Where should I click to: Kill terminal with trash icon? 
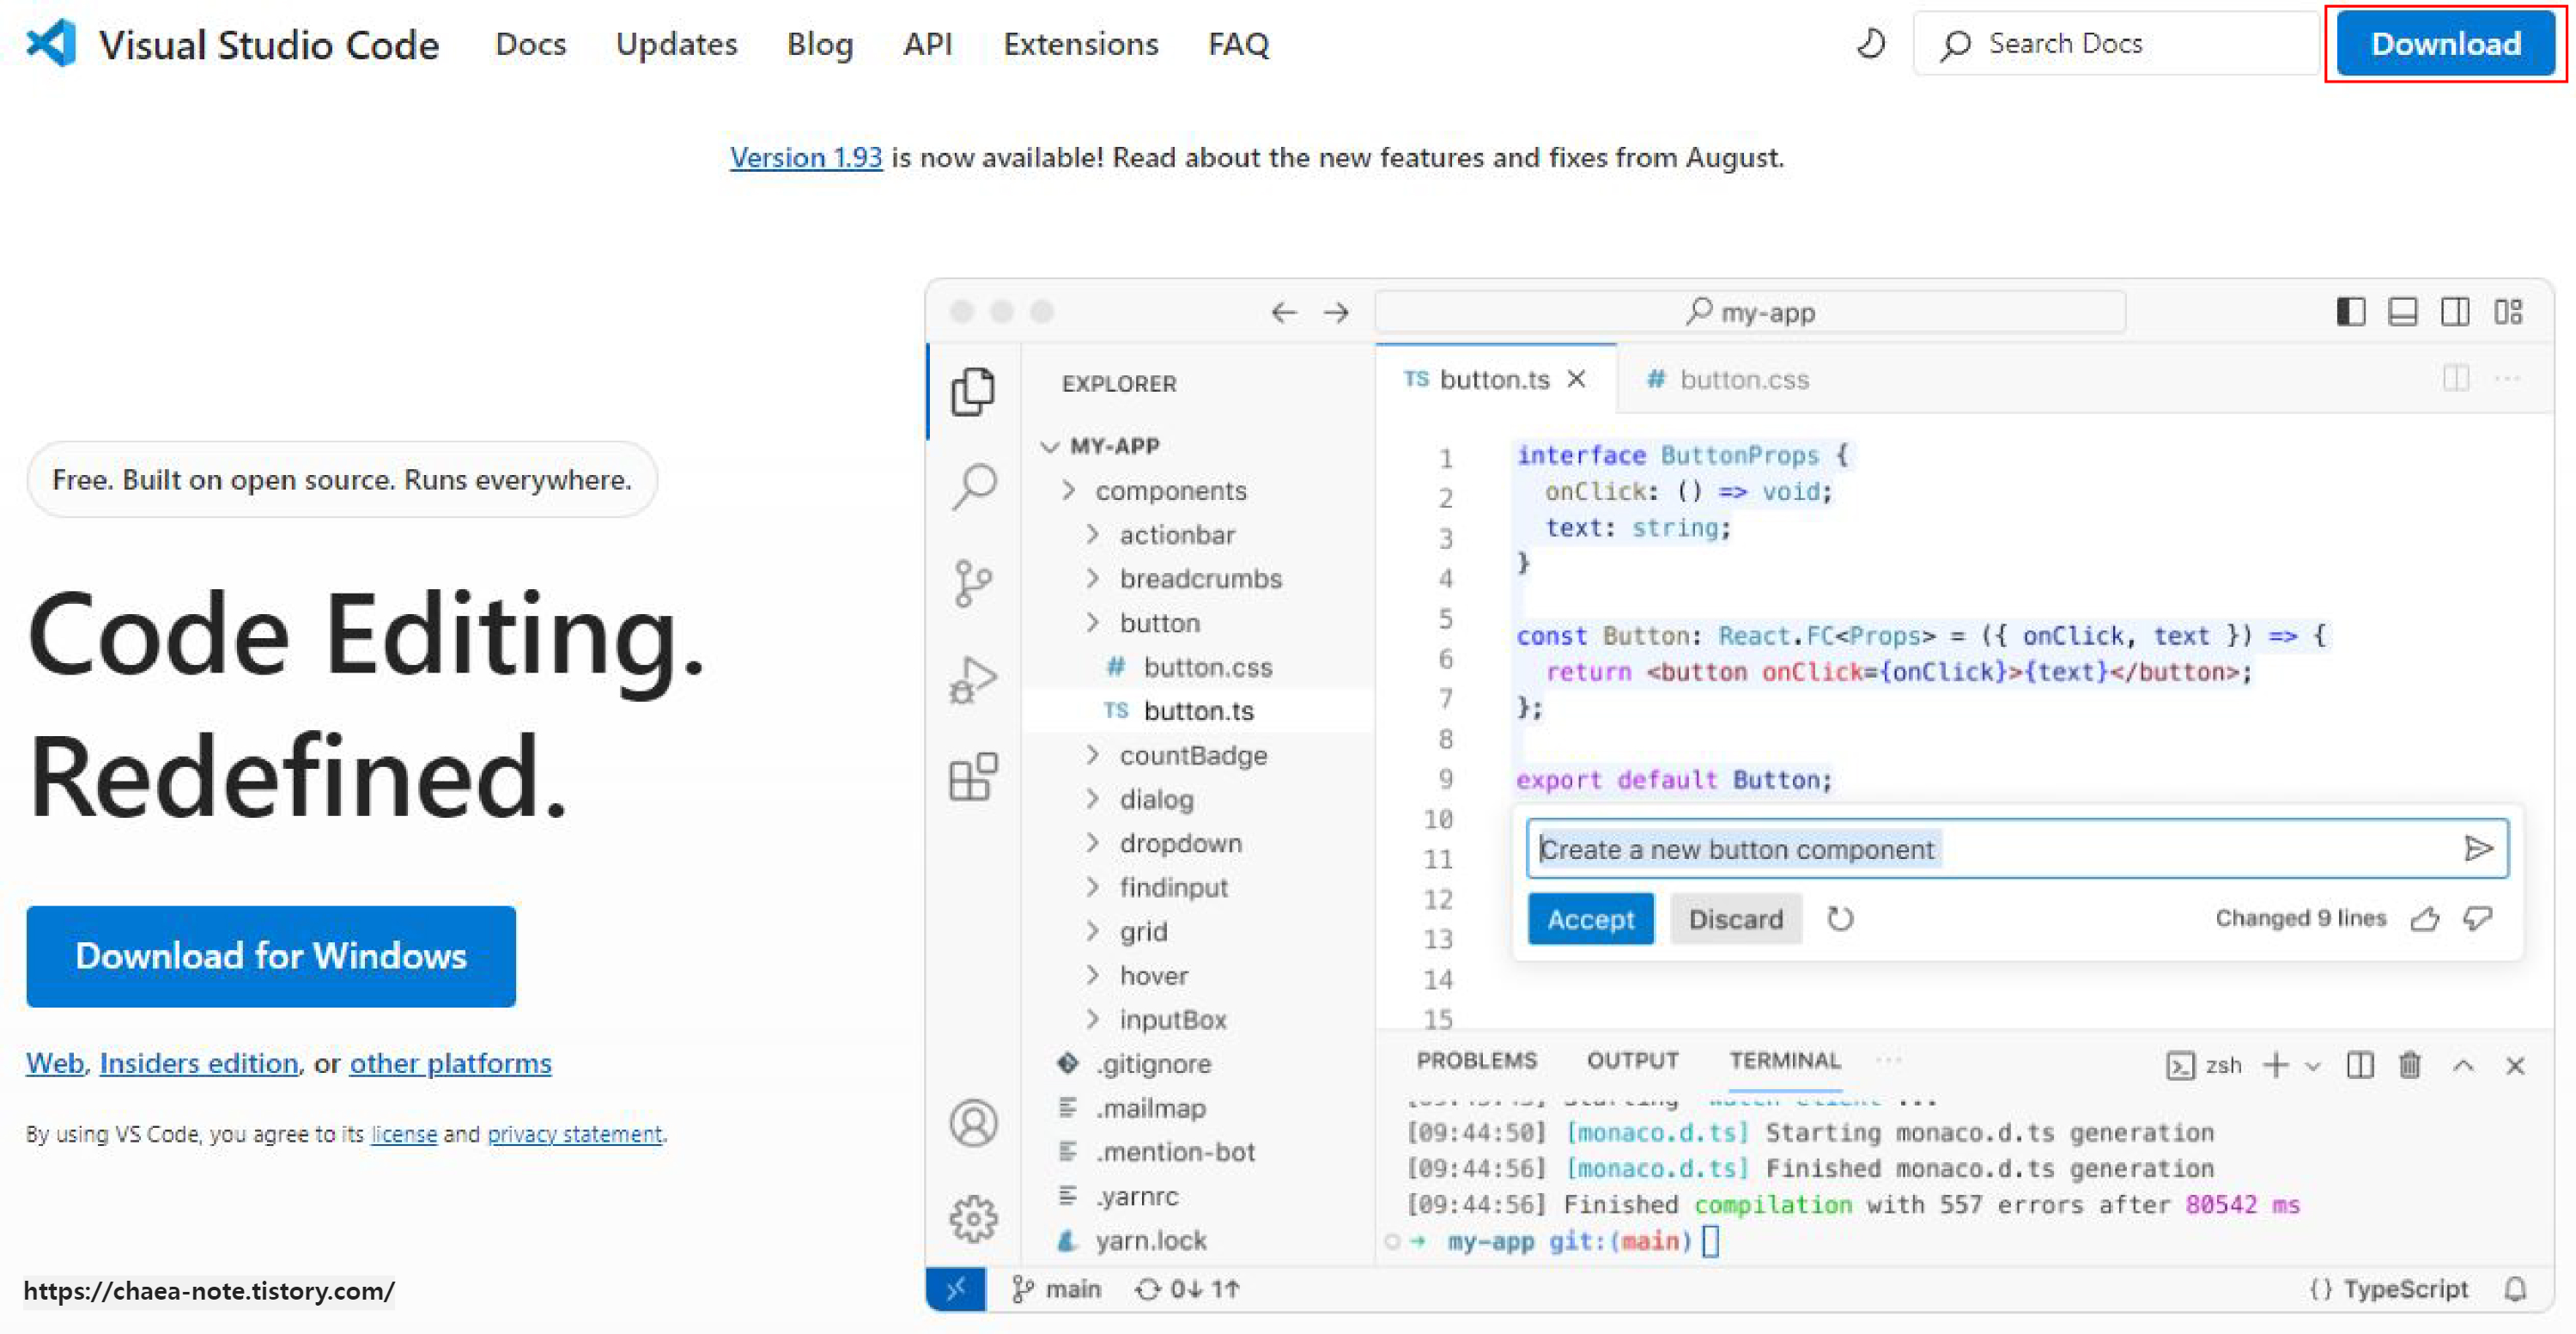pos(2410,1065)
